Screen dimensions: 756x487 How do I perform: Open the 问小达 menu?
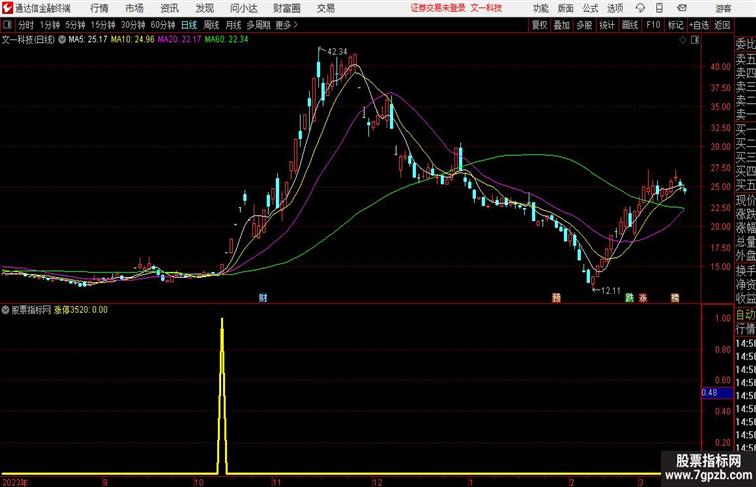244,8
